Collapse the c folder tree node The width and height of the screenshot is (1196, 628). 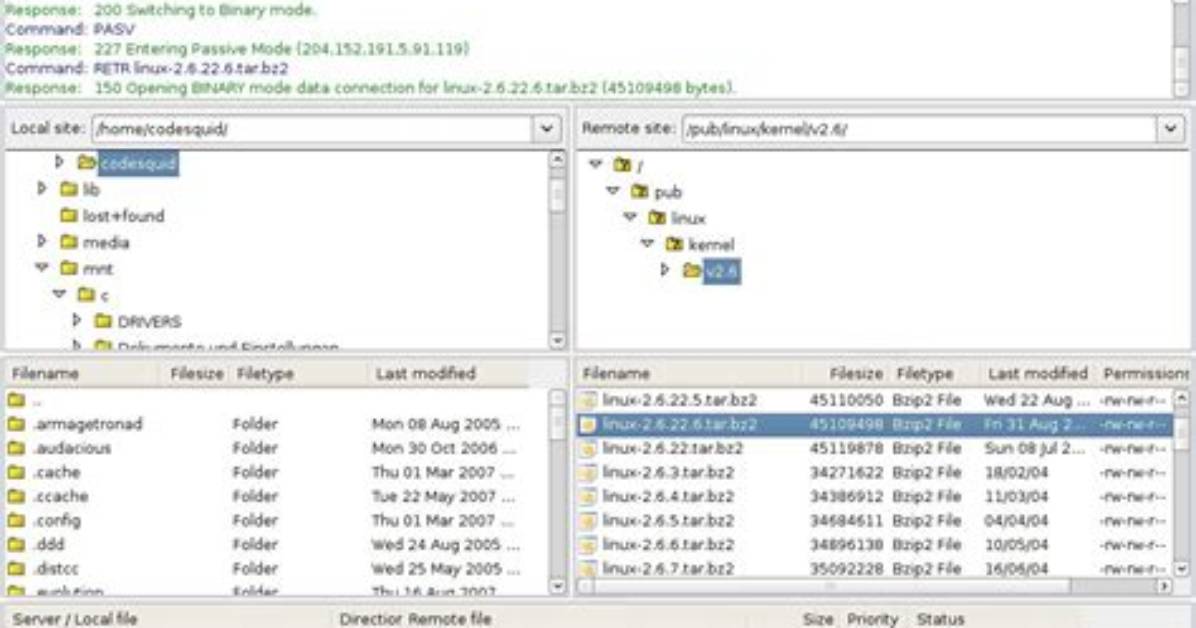[x=59, y=295]
